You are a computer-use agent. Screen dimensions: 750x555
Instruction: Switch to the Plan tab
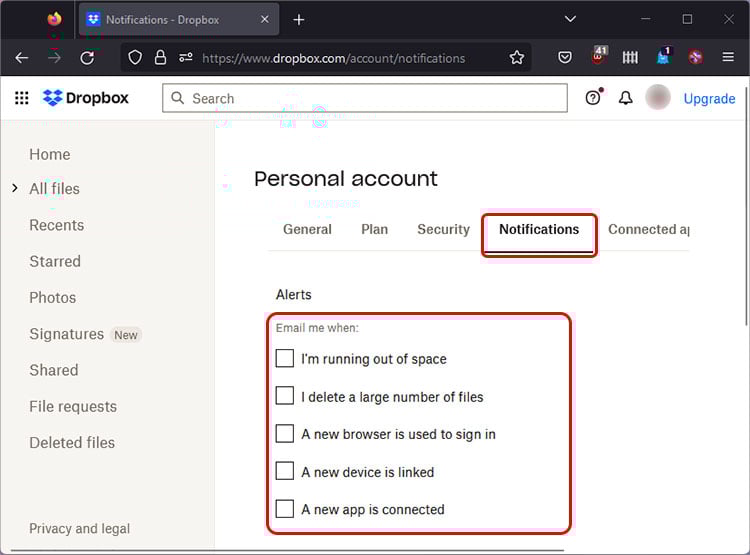pyautogui.click(x=375, y=229)
